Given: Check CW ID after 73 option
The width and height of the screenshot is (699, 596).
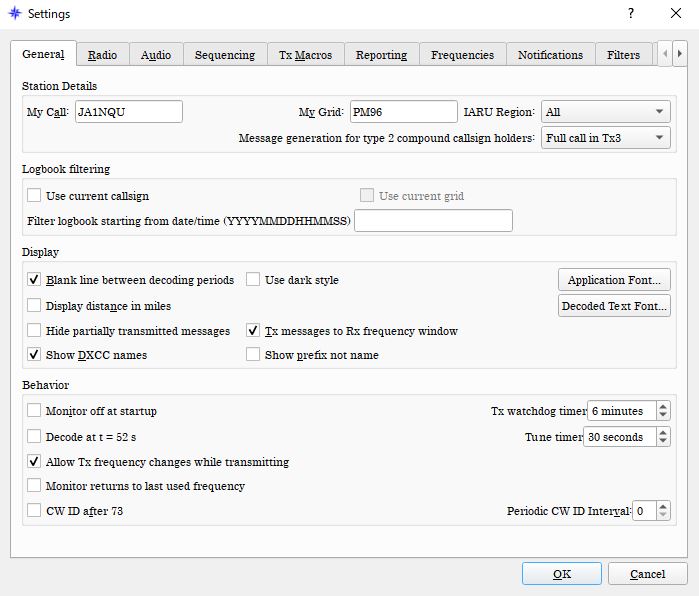Looking at the screenshot, I should (x=34, y=511).
